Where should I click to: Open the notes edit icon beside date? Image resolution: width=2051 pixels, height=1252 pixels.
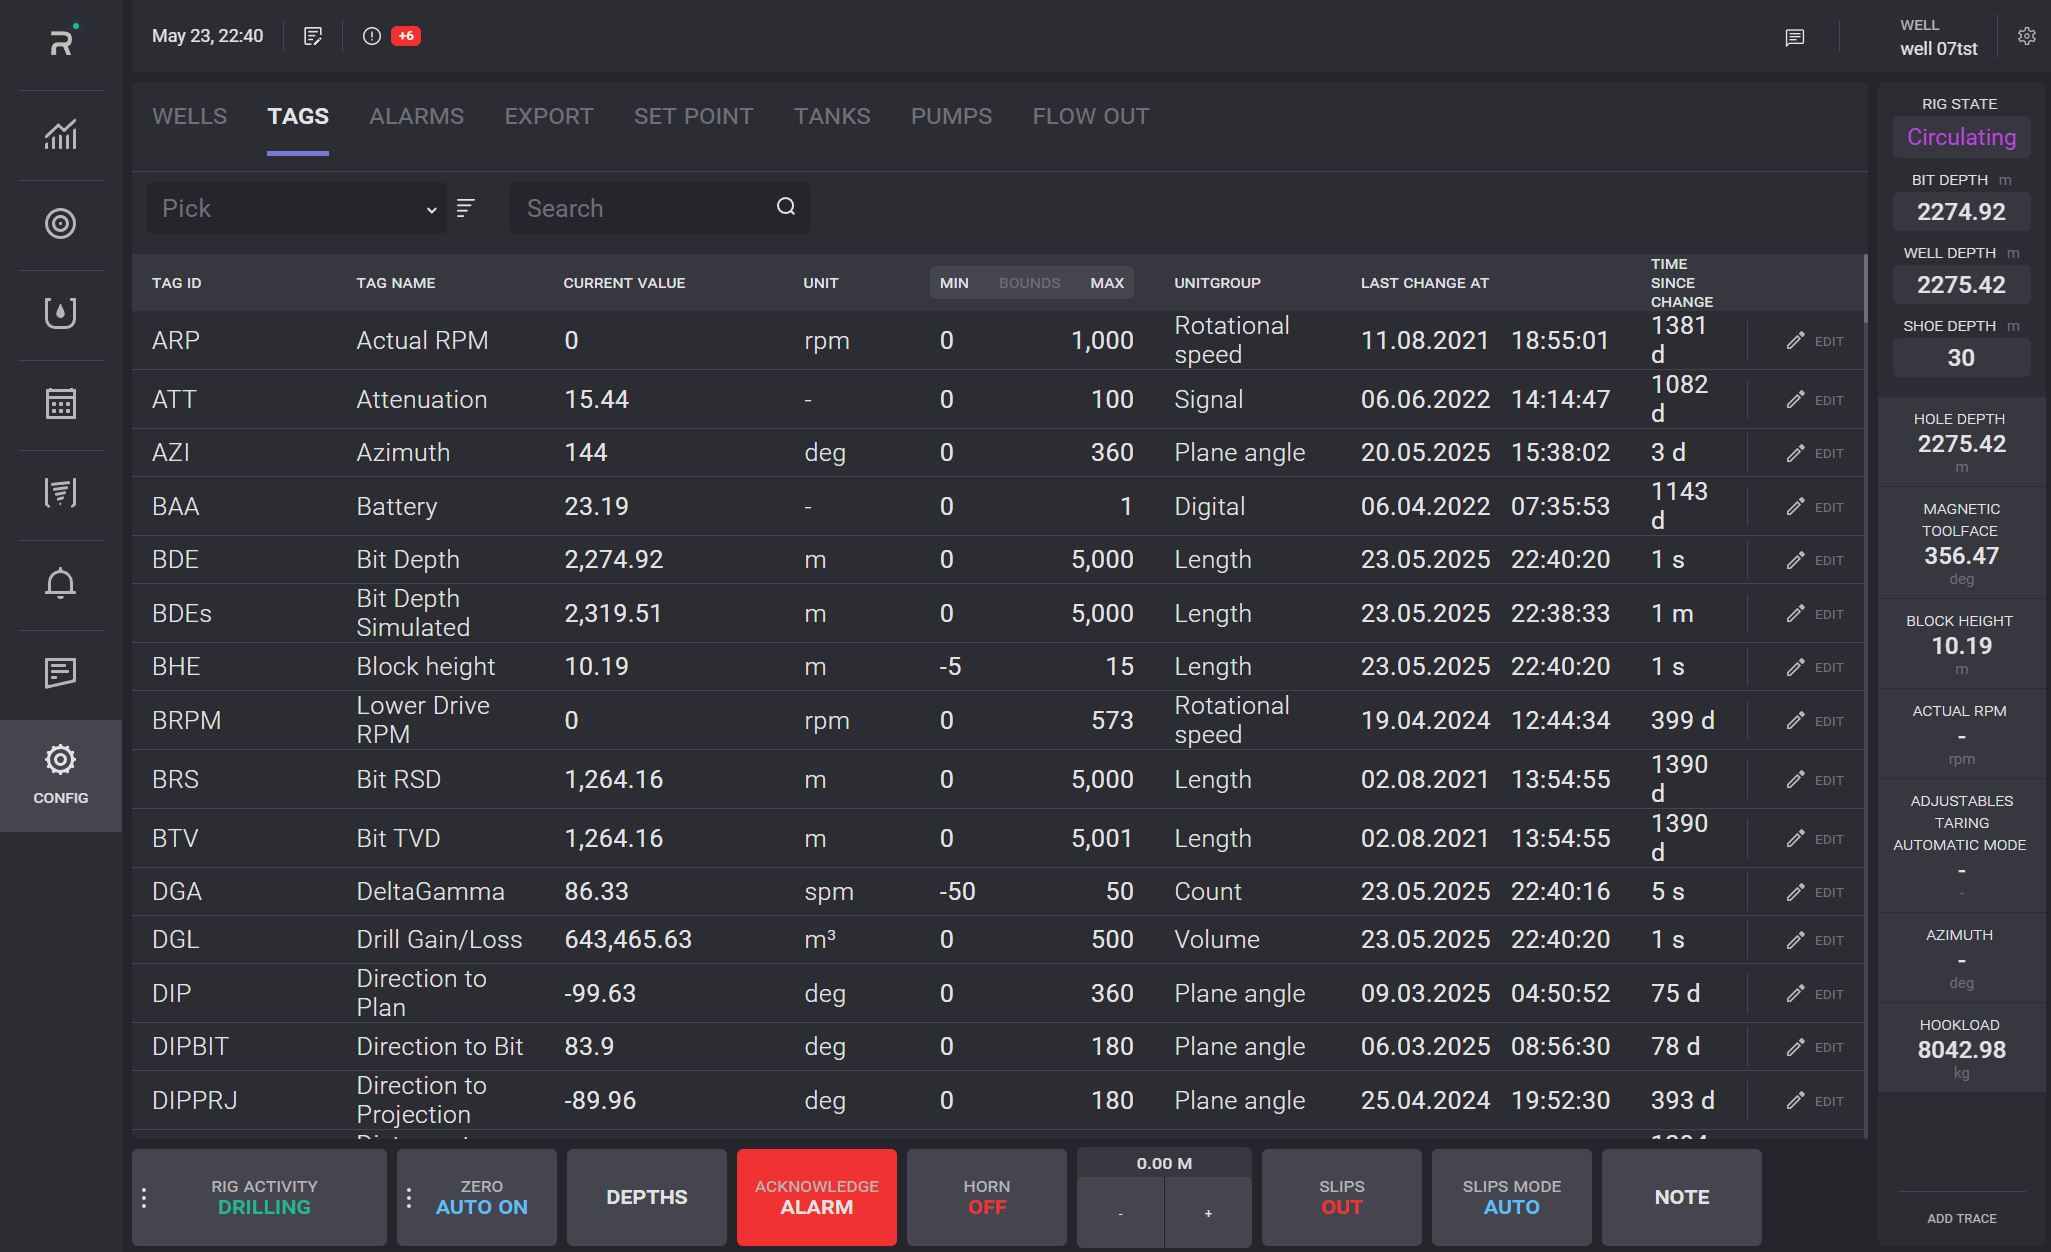pyautogui.click(x=313, y=36)
